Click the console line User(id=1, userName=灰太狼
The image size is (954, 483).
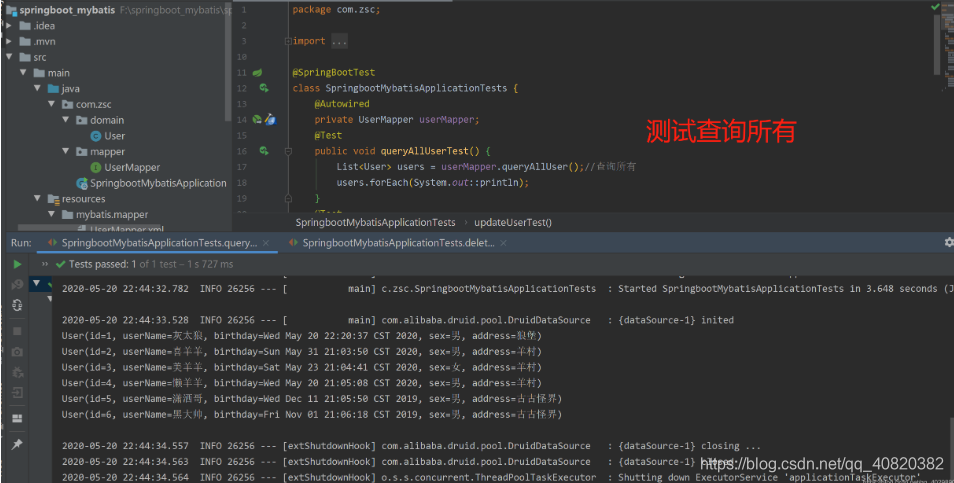pos(301,336)
